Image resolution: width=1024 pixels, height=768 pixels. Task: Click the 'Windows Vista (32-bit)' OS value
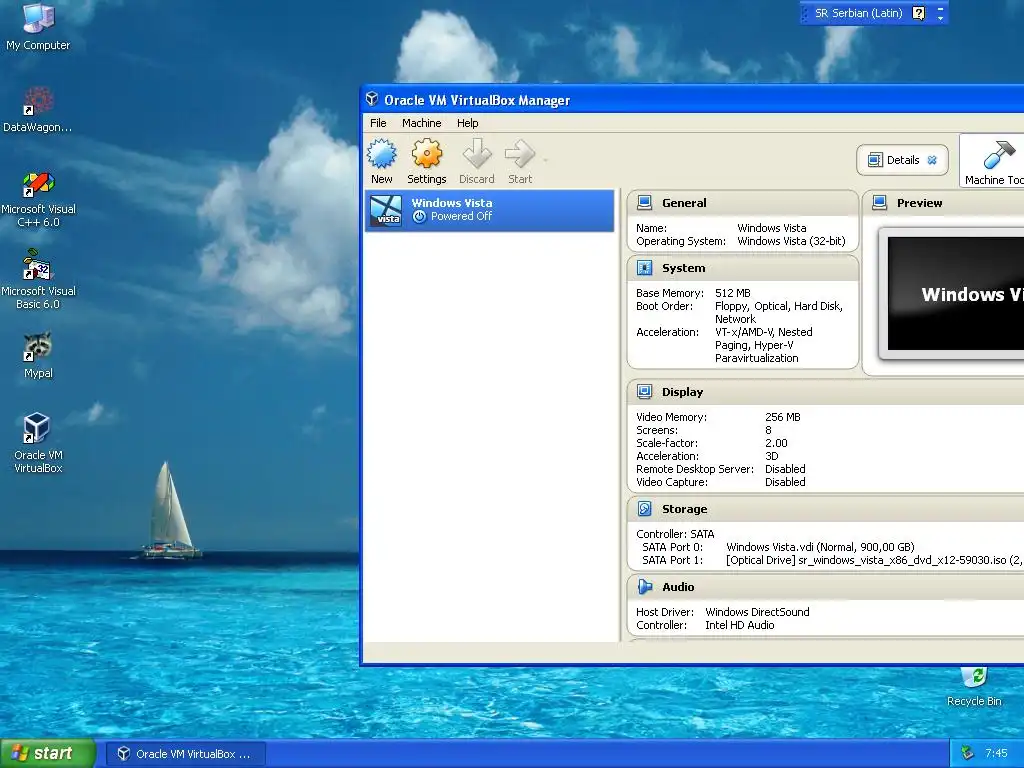tap(791, 241)
